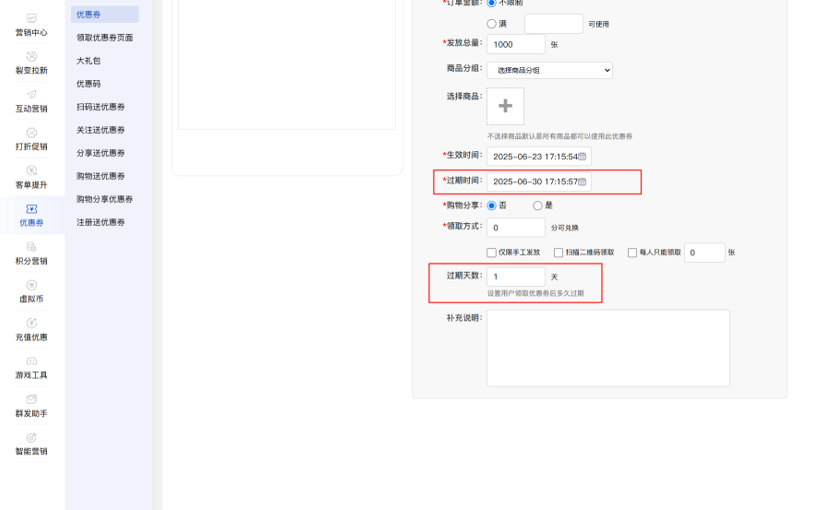Viewport: 832px width, 510px height.
Task: Click the 虚拟币 coin icon
Action: (x=31, y=285)
